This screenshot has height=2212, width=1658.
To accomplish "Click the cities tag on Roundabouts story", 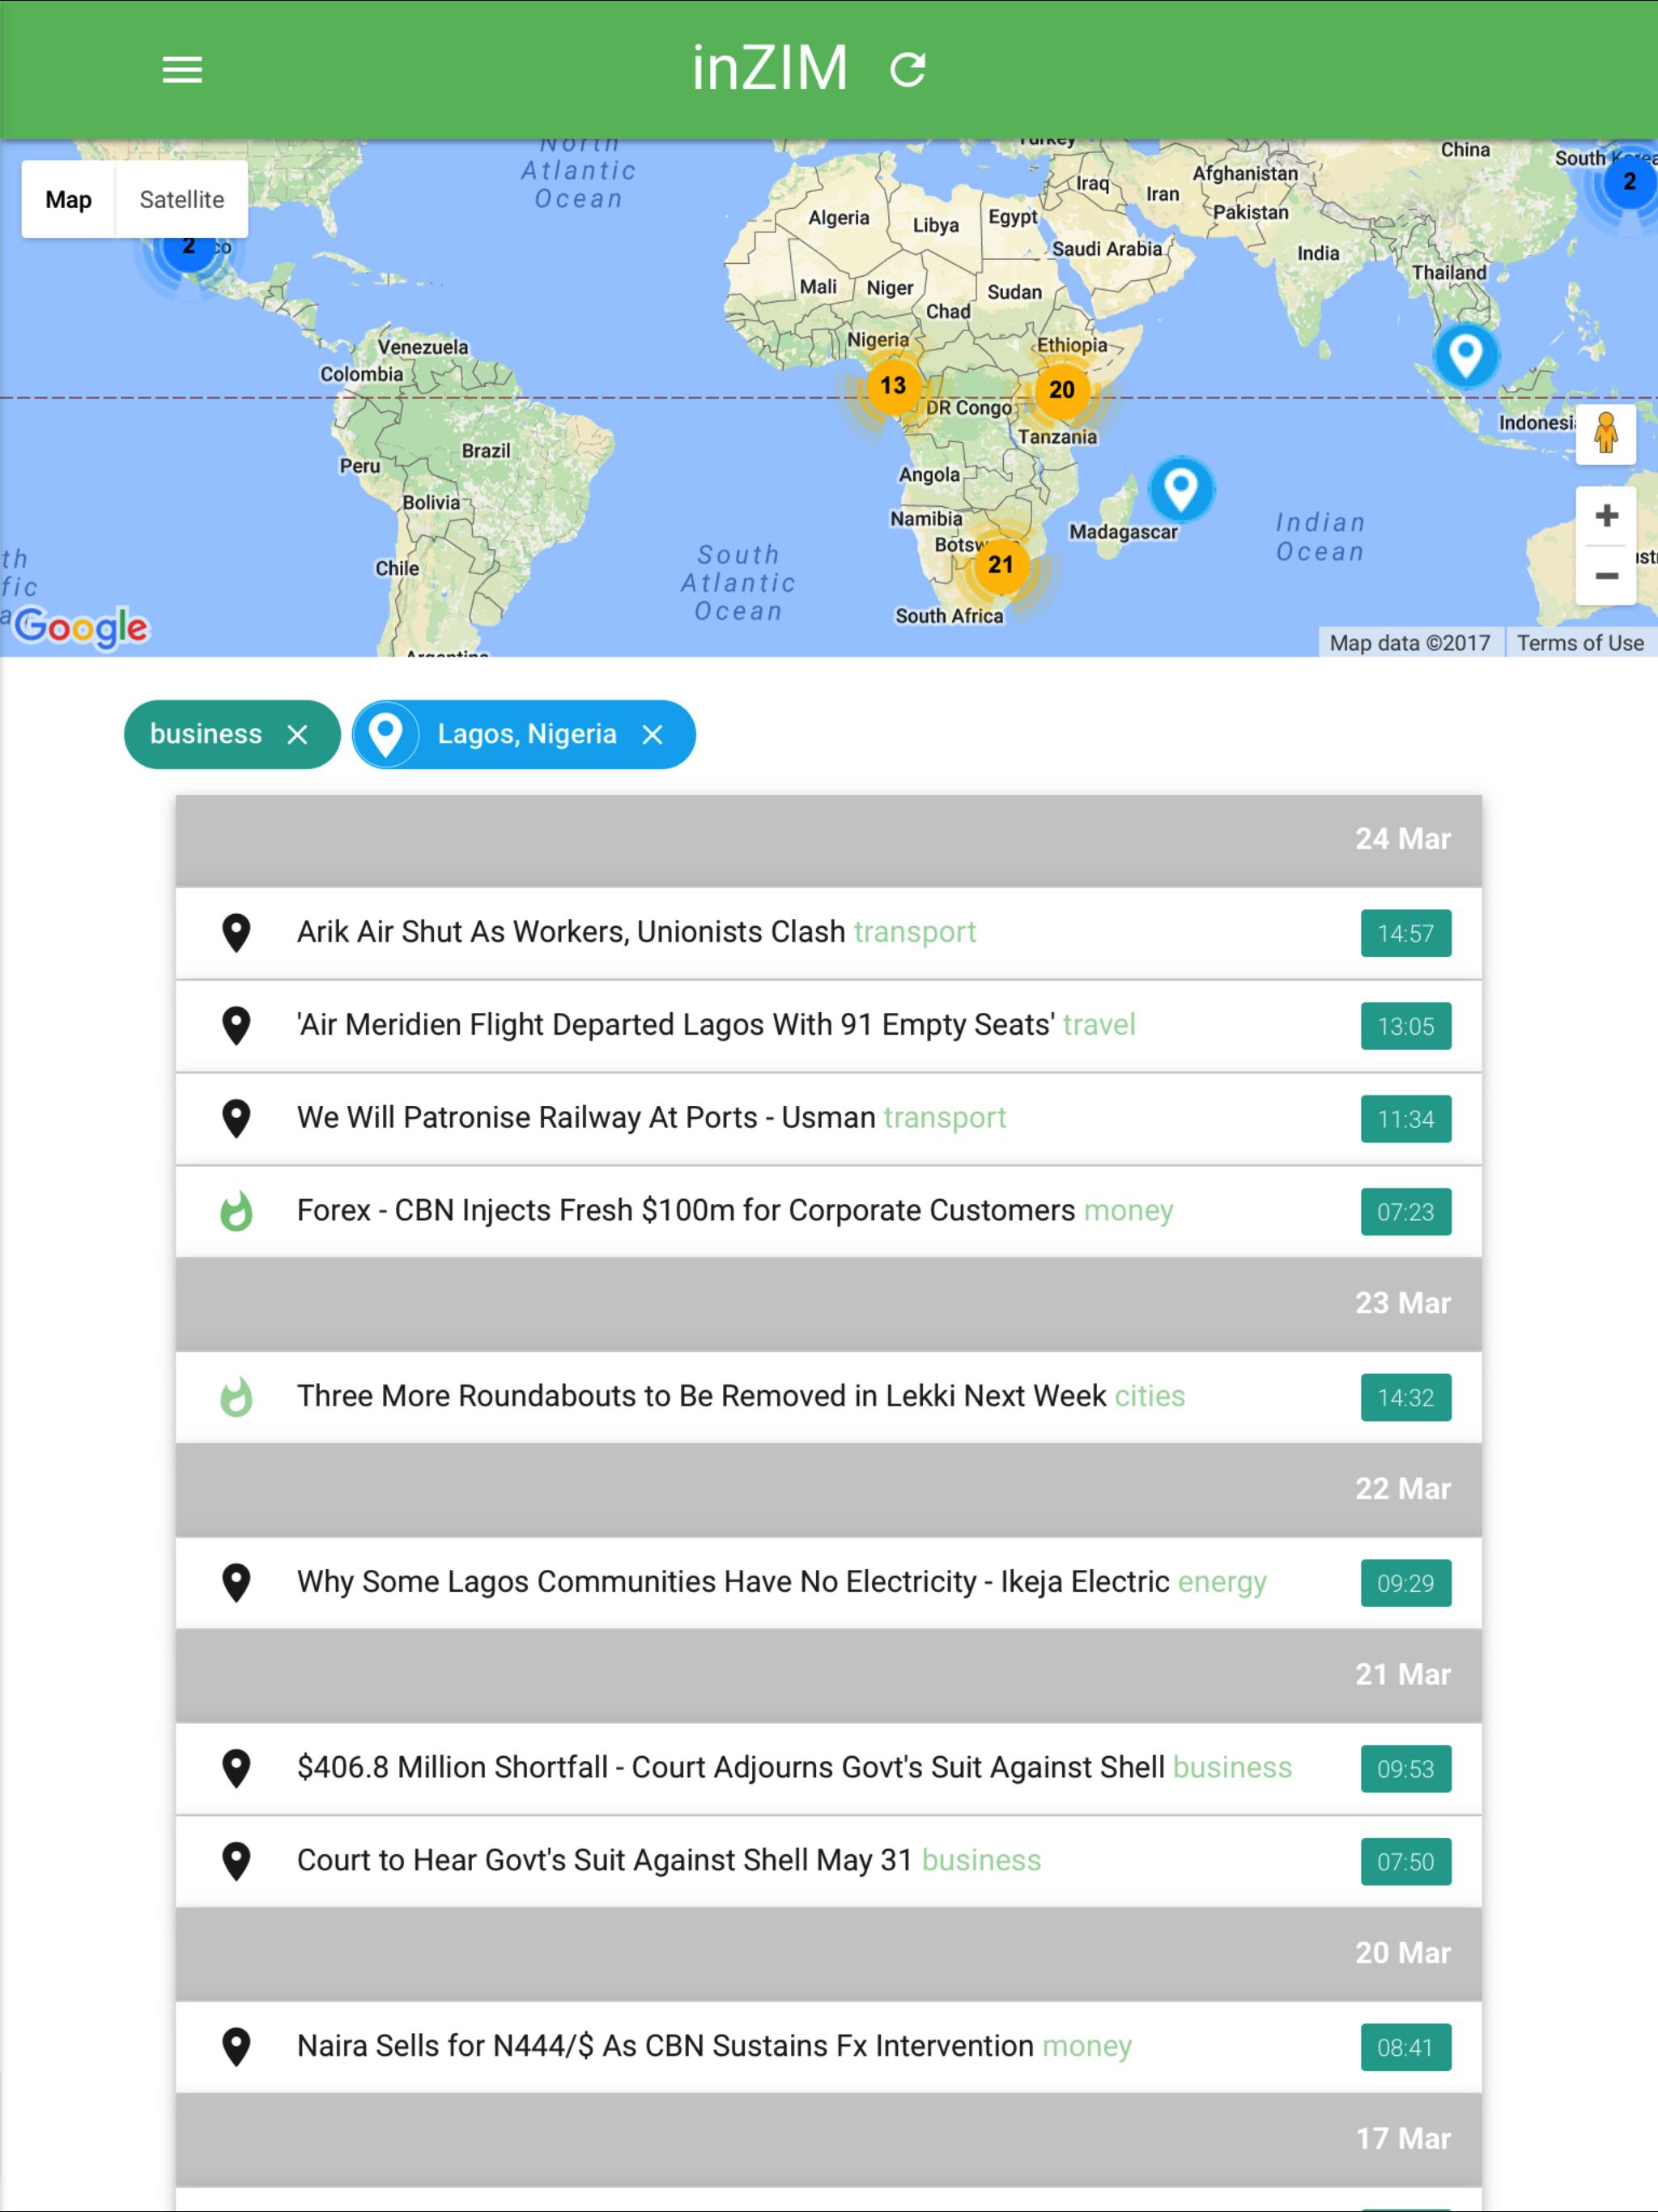I will (1150, 1396).
